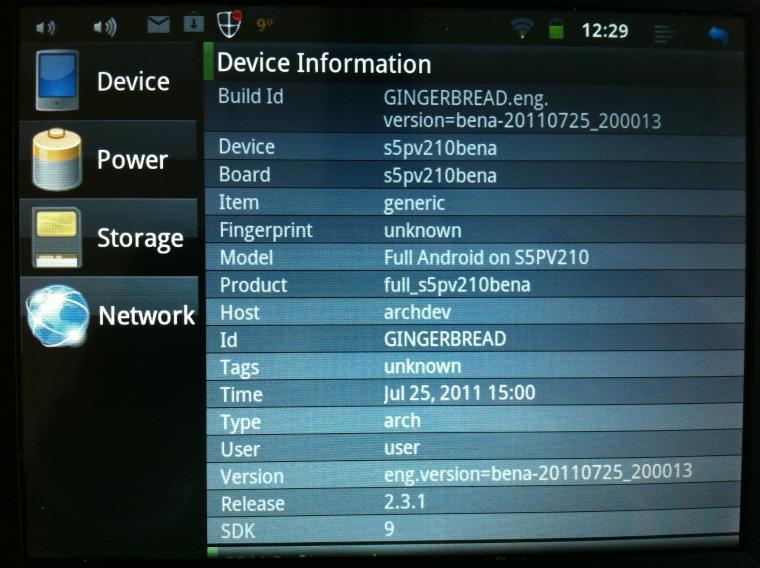
Task: Open the mail envelope notification
Action: click(159, 24)
